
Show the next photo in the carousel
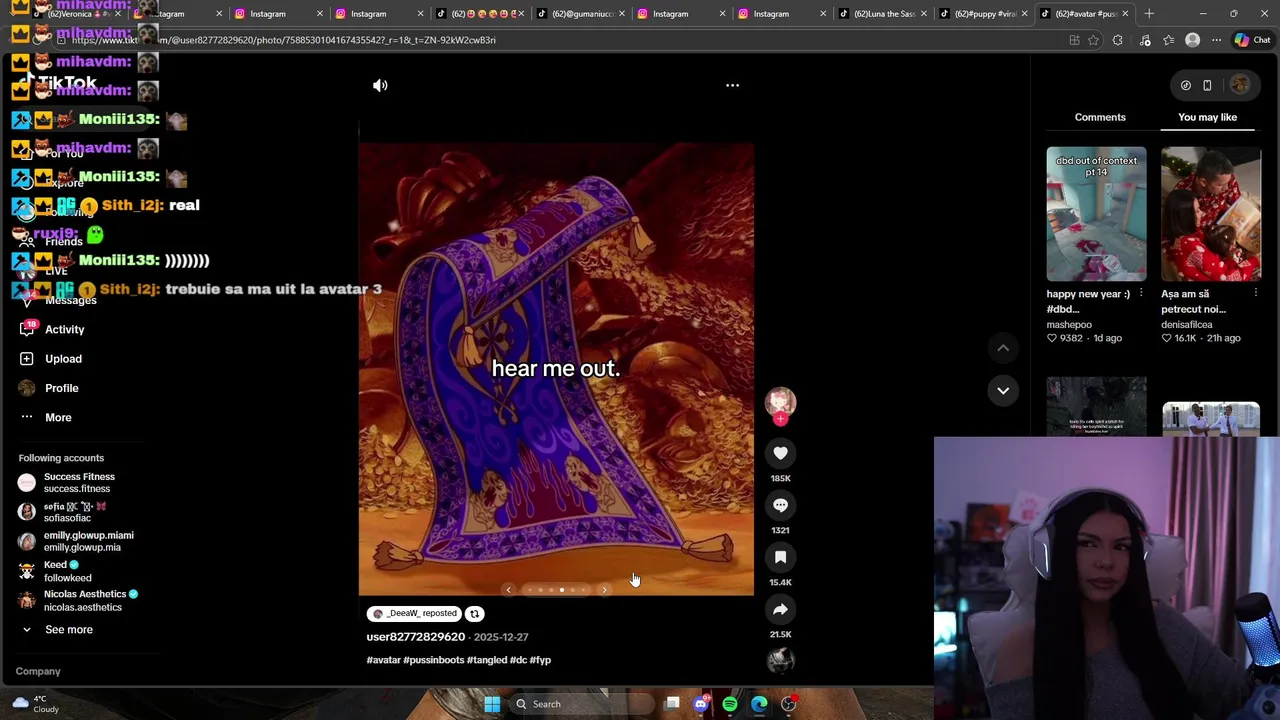coord(604,590)
